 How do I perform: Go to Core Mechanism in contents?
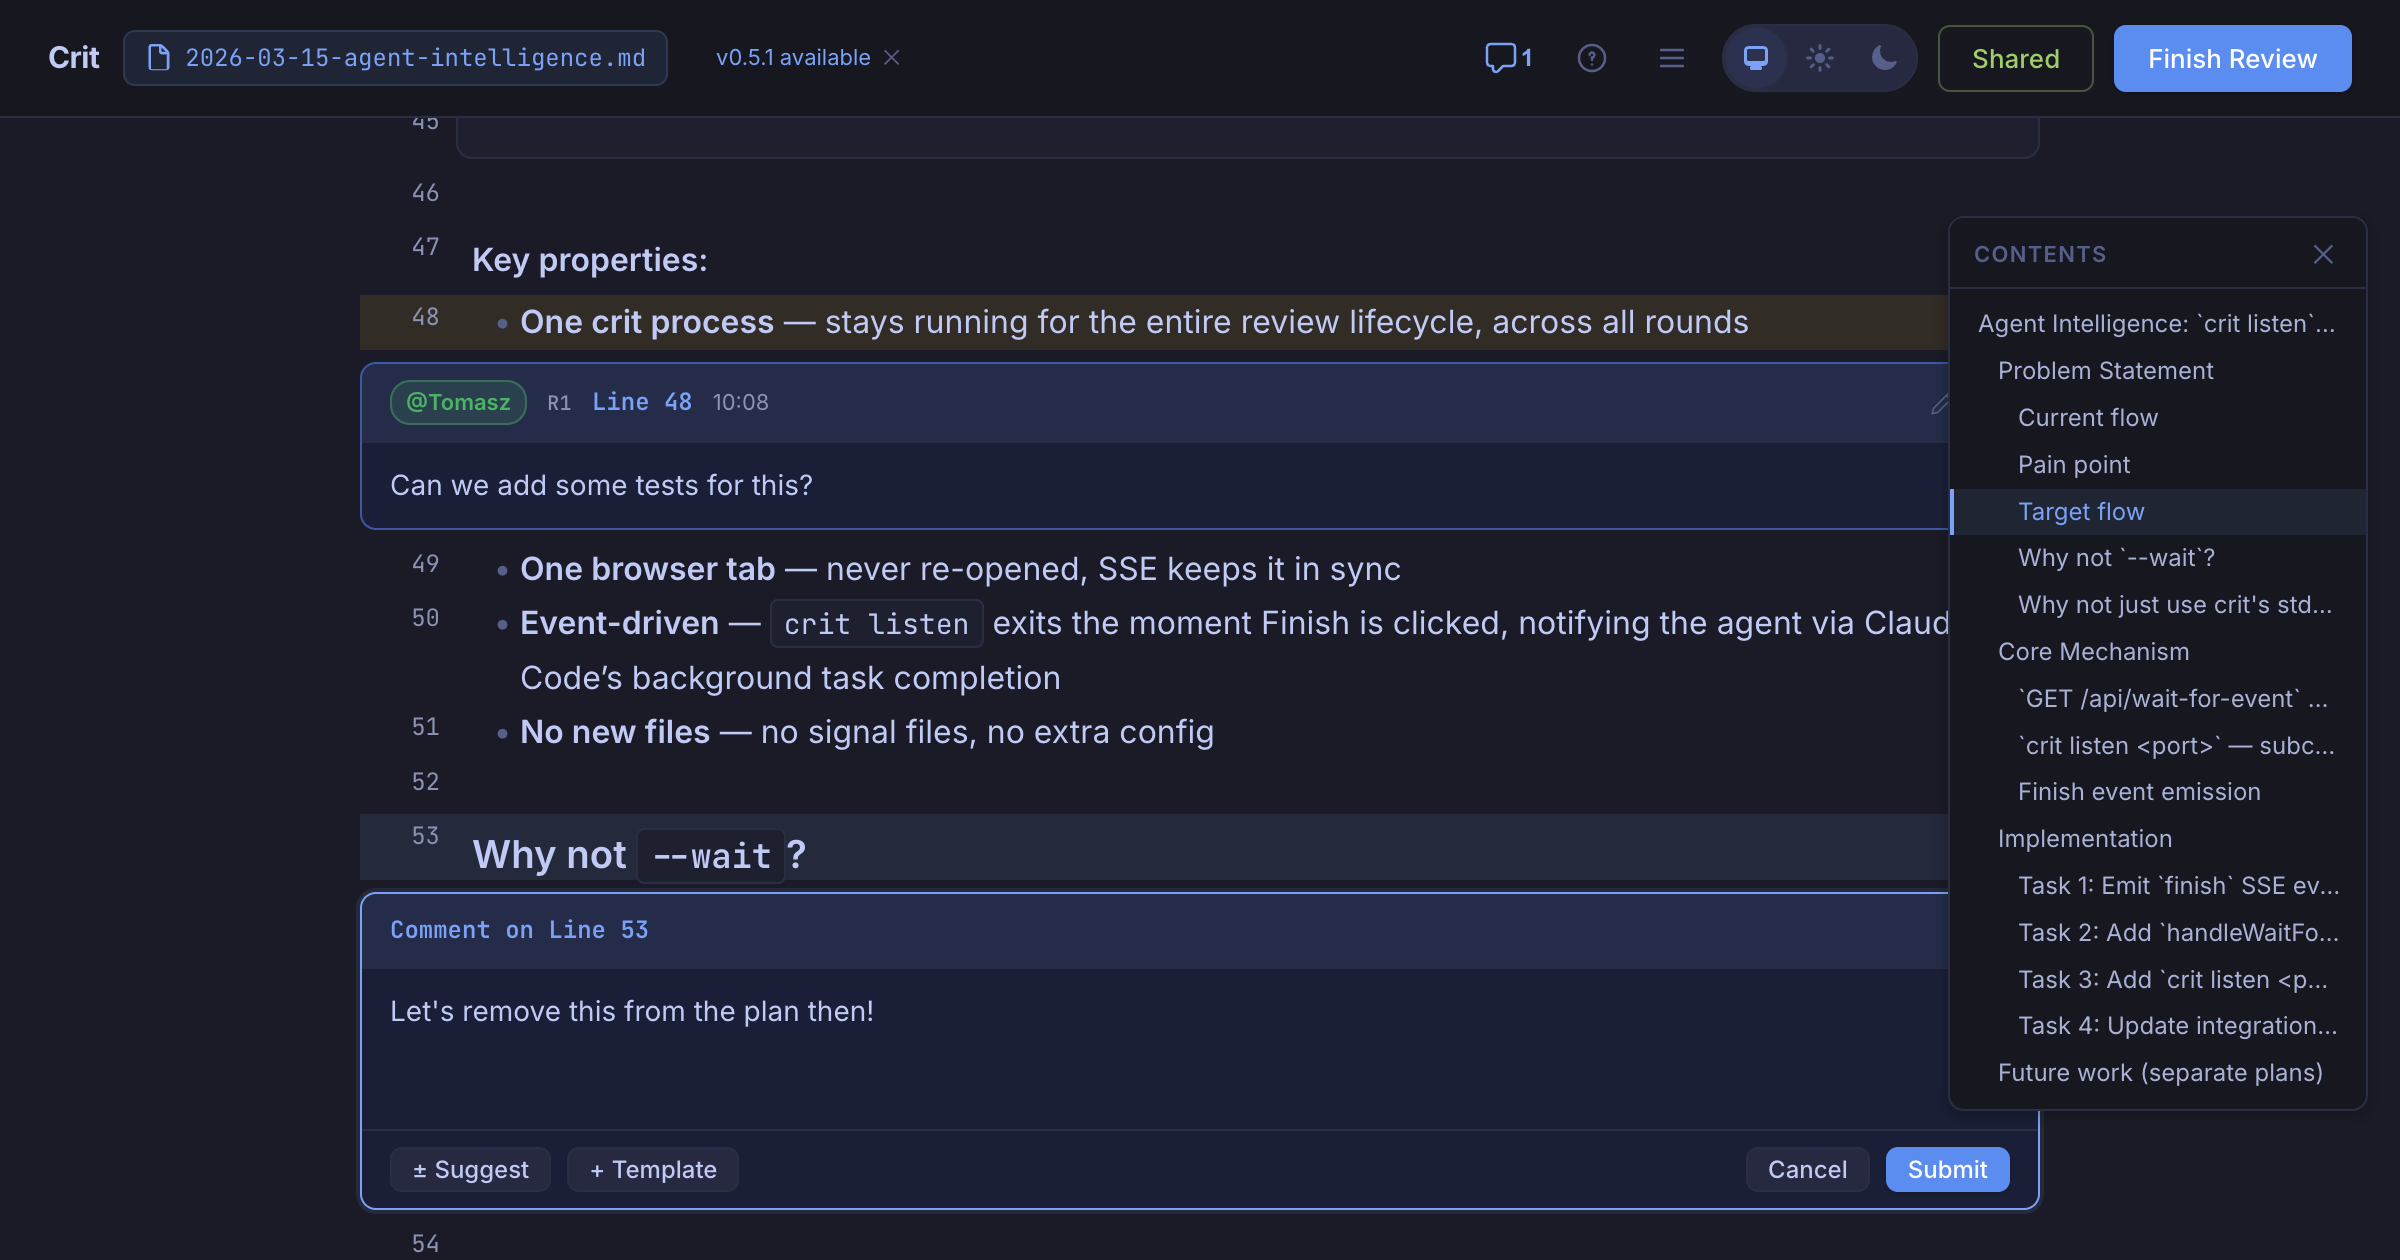pyautogui.click(x=2093, y=652)
